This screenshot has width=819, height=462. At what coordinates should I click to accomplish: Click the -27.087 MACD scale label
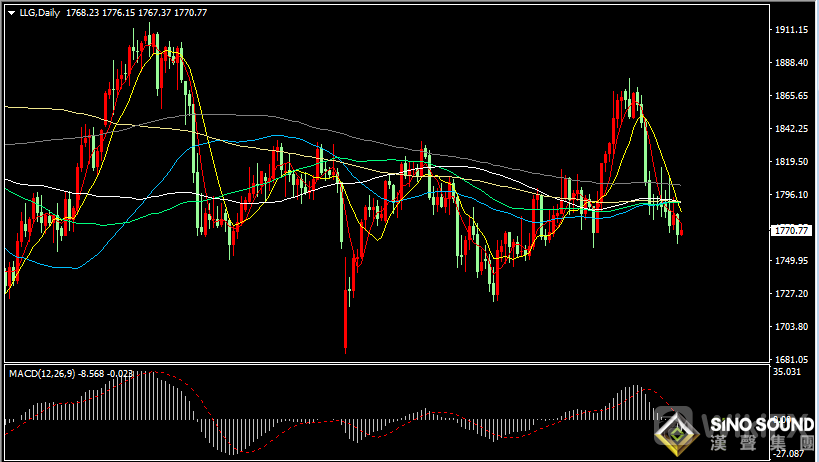(790, 454)
